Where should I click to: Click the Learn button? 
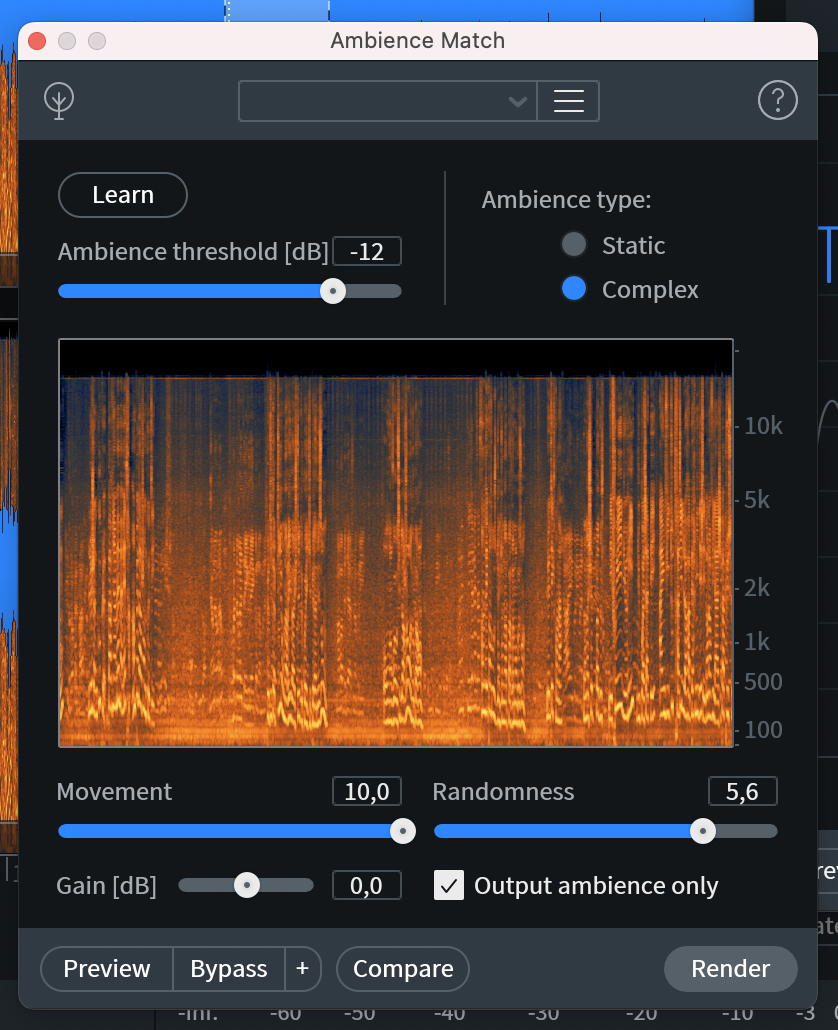point(123,195)
